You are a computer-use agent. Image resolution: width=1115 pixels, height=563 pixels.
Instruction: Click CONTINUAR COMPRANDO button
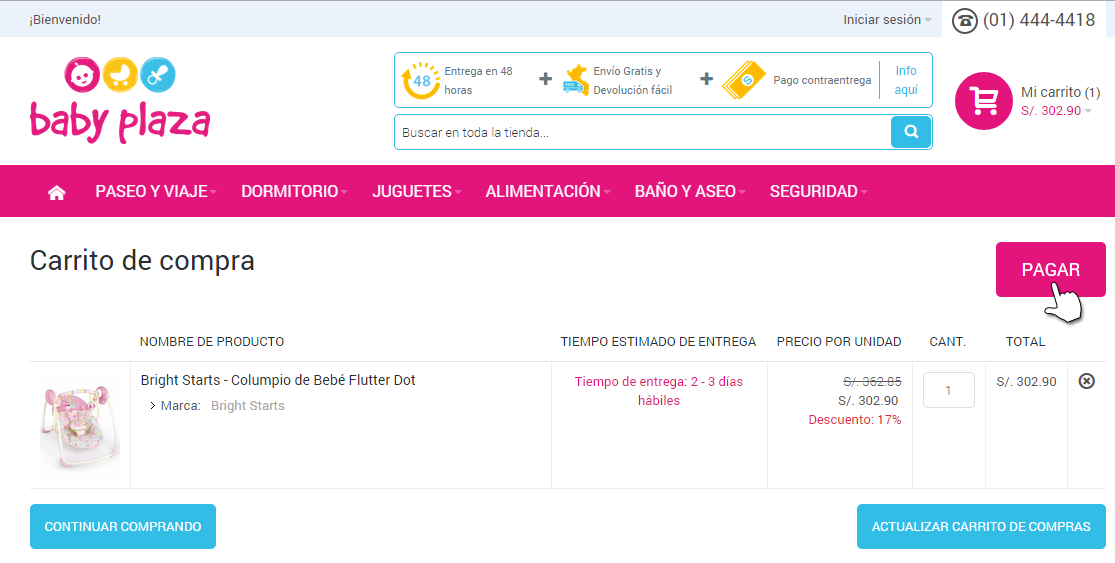123,527
